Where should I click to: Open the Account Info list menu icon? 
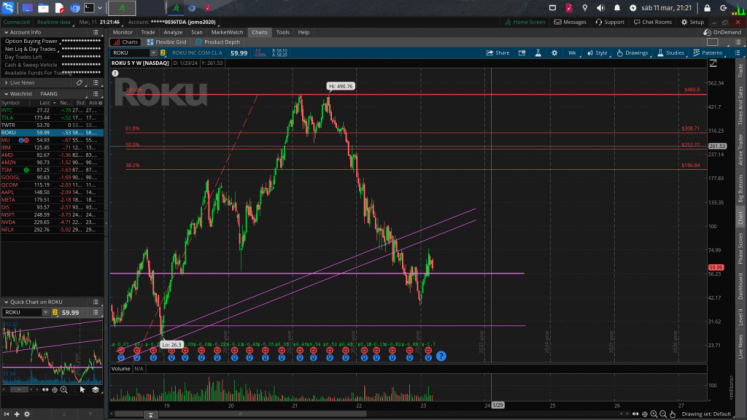point(96,32)
